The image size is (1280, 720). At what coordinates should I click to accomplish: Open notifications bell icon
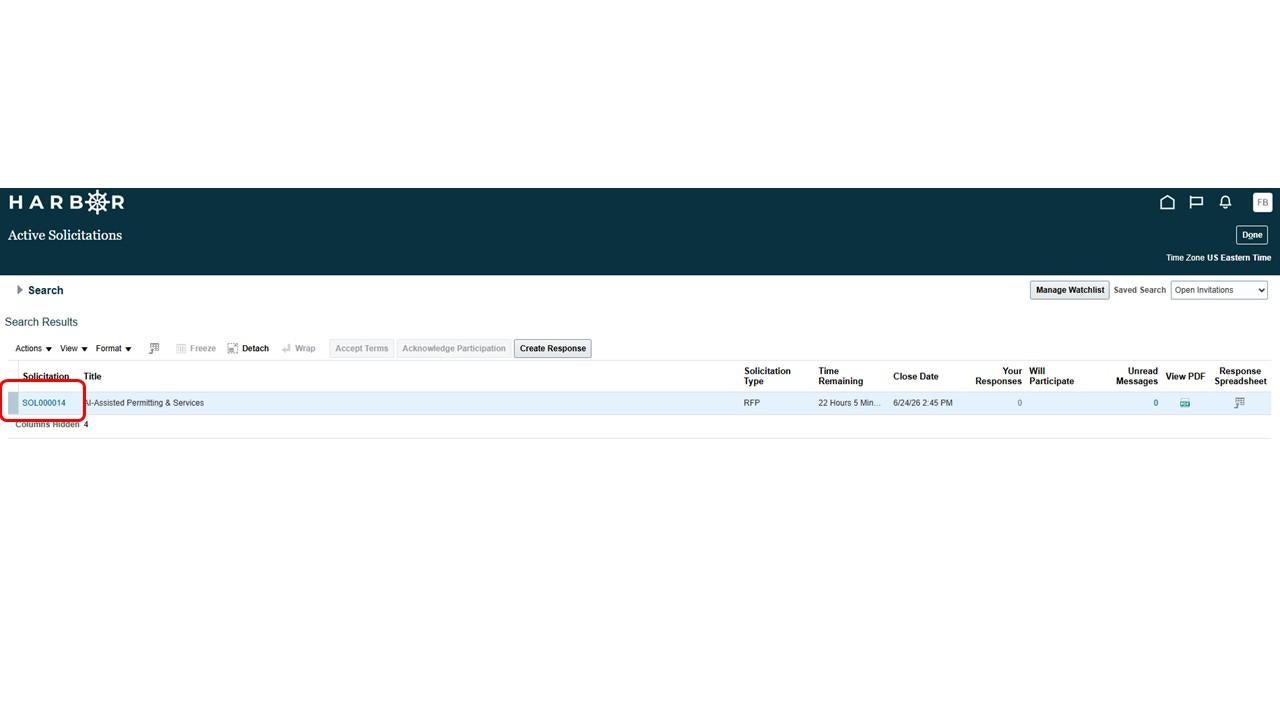click(1225, 202)
